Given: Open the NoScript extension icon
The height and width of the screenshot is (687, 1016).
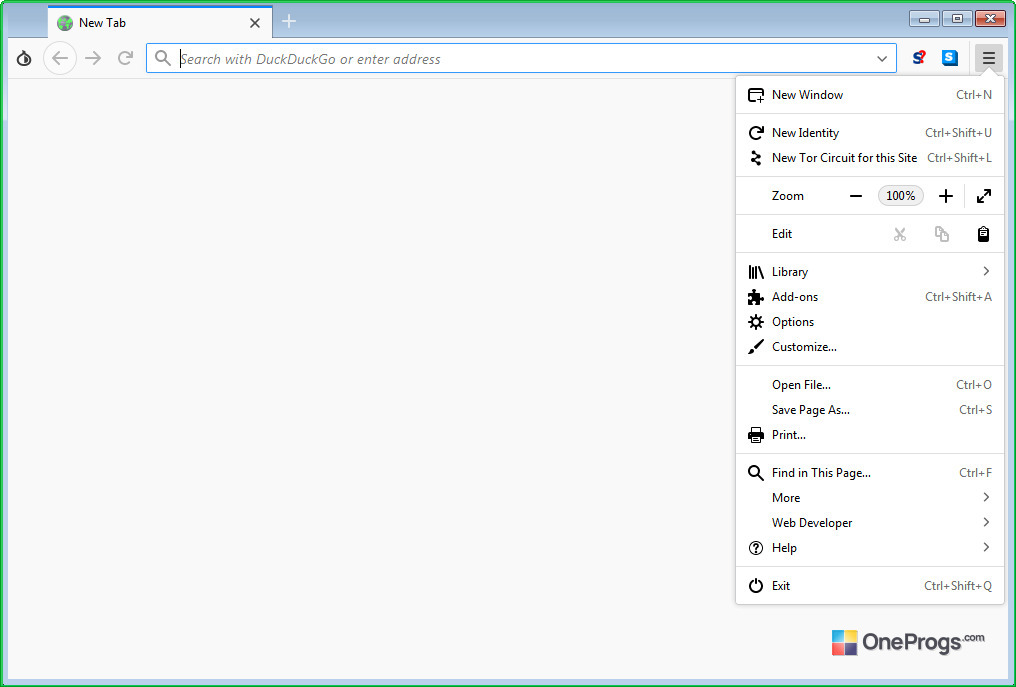Looking at the screenshot, I should pyautogui.click(x=919, y=58).
